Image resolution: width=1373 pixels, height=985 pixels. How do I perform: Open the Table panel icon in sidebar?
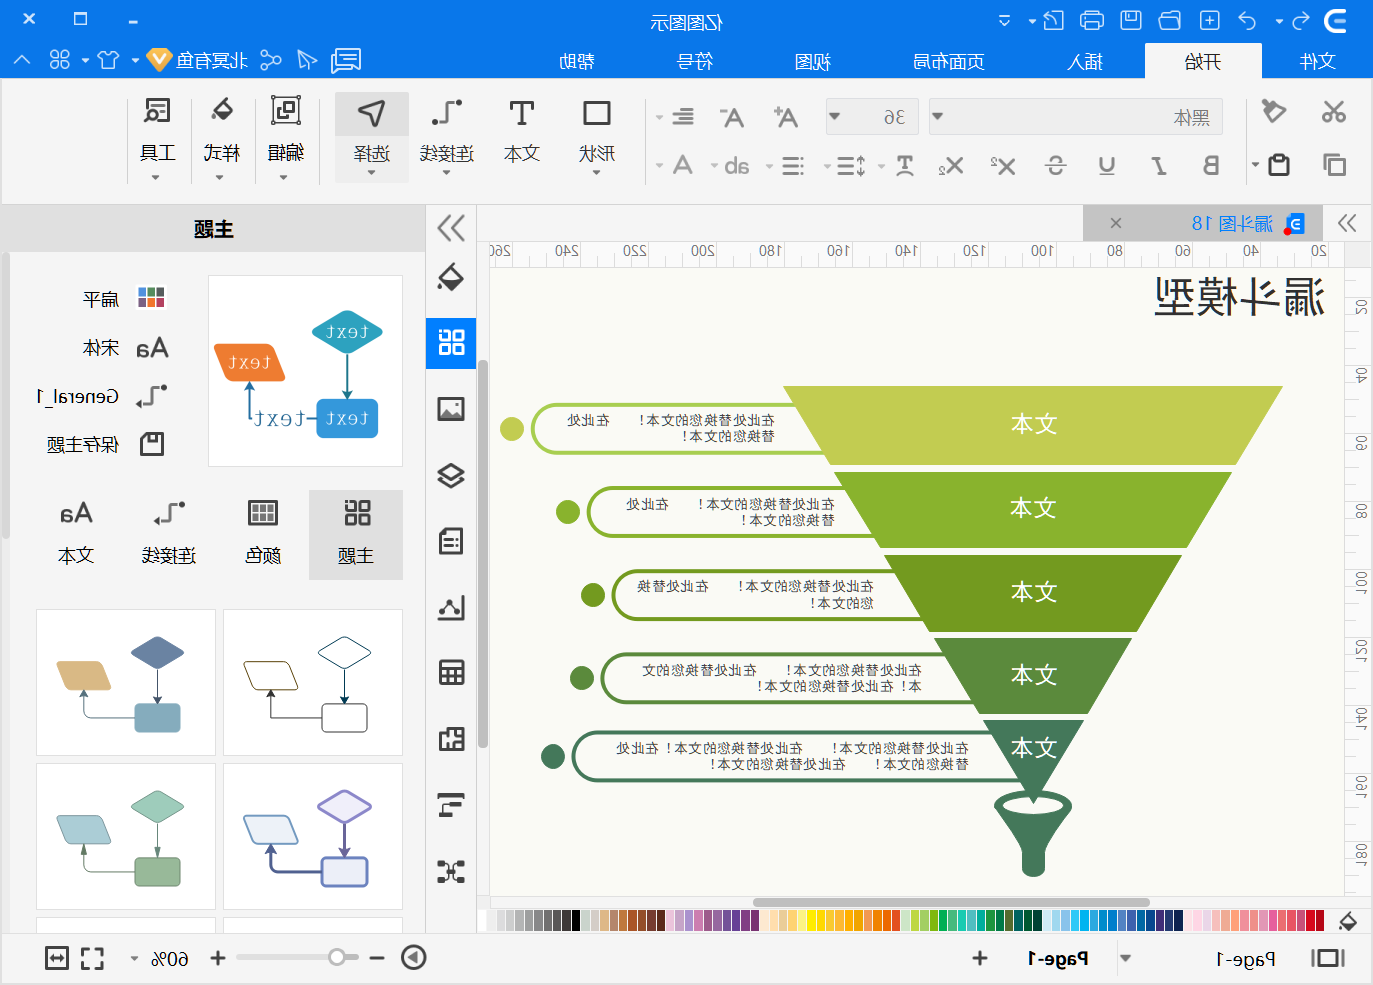(451, 672)
